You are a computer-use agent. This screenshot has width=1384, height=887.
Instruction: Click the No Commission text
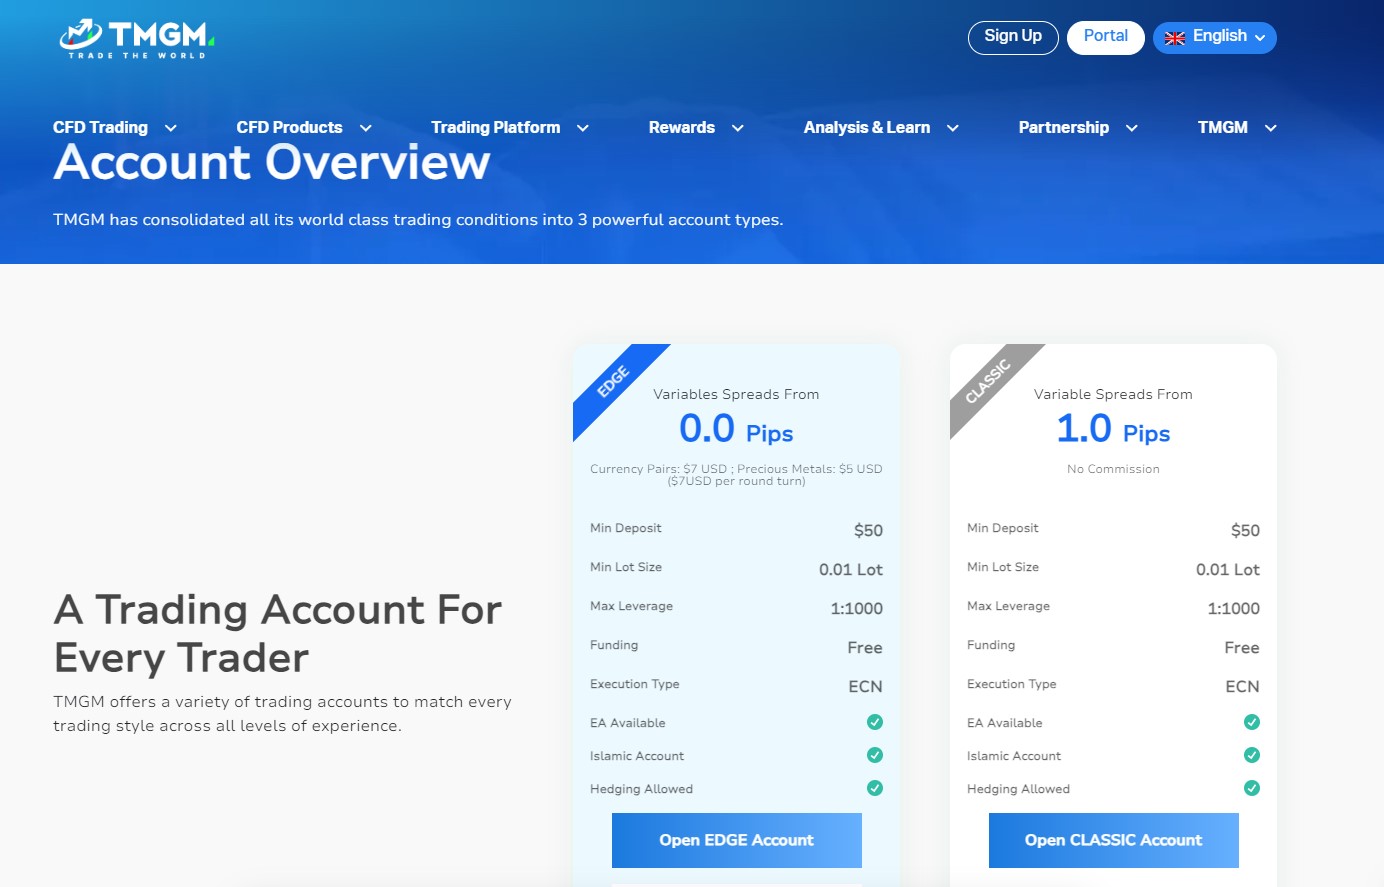click(x=1113, y=469)
